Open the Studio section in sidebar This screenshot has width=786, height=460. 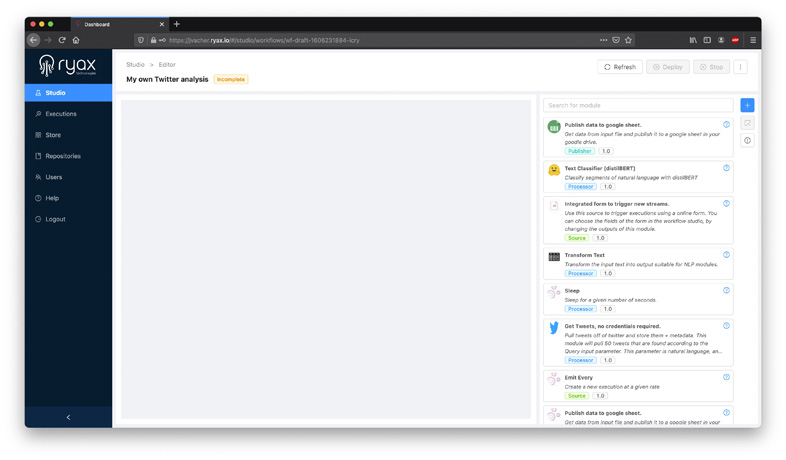click(x=68, y=93)
